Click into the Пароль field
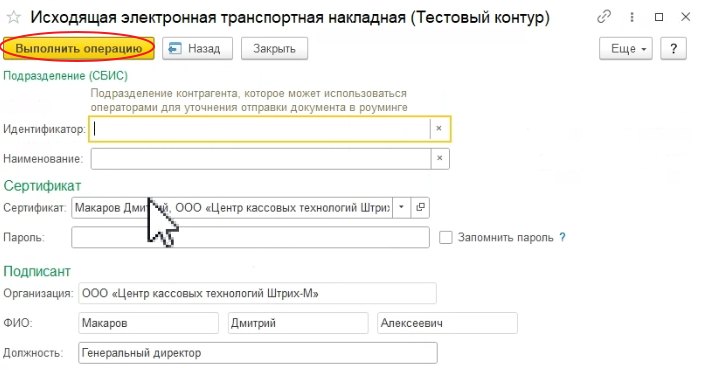 [250, 237]
